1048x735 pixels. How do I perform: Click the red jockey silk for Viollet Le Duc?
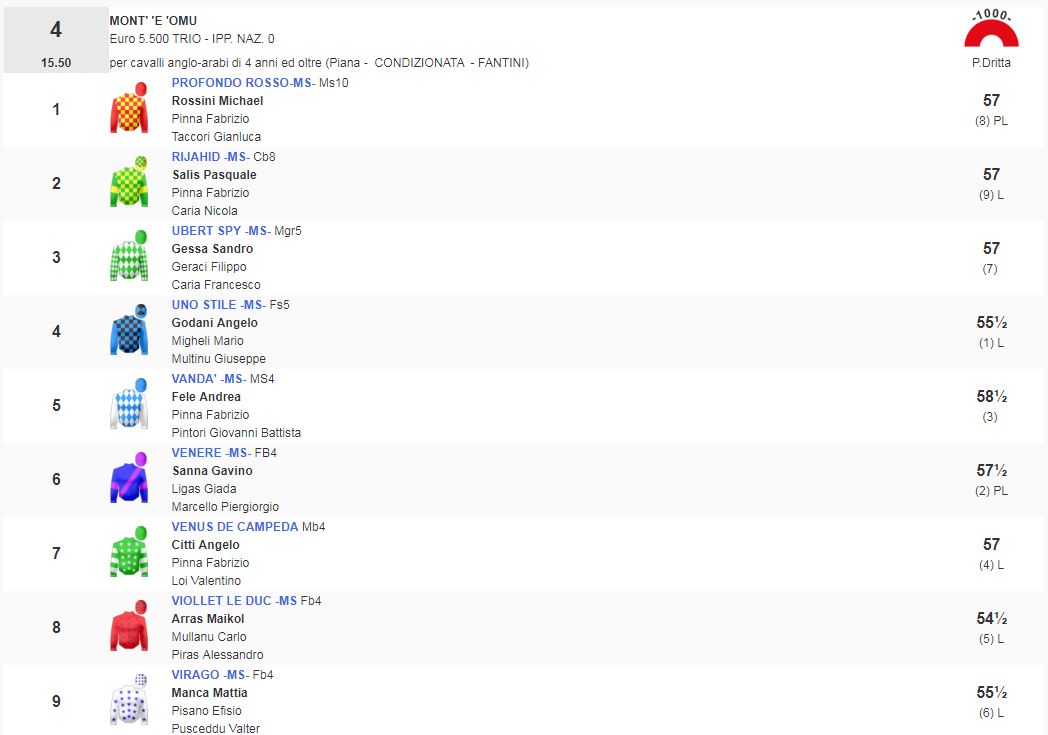(129, 627)
